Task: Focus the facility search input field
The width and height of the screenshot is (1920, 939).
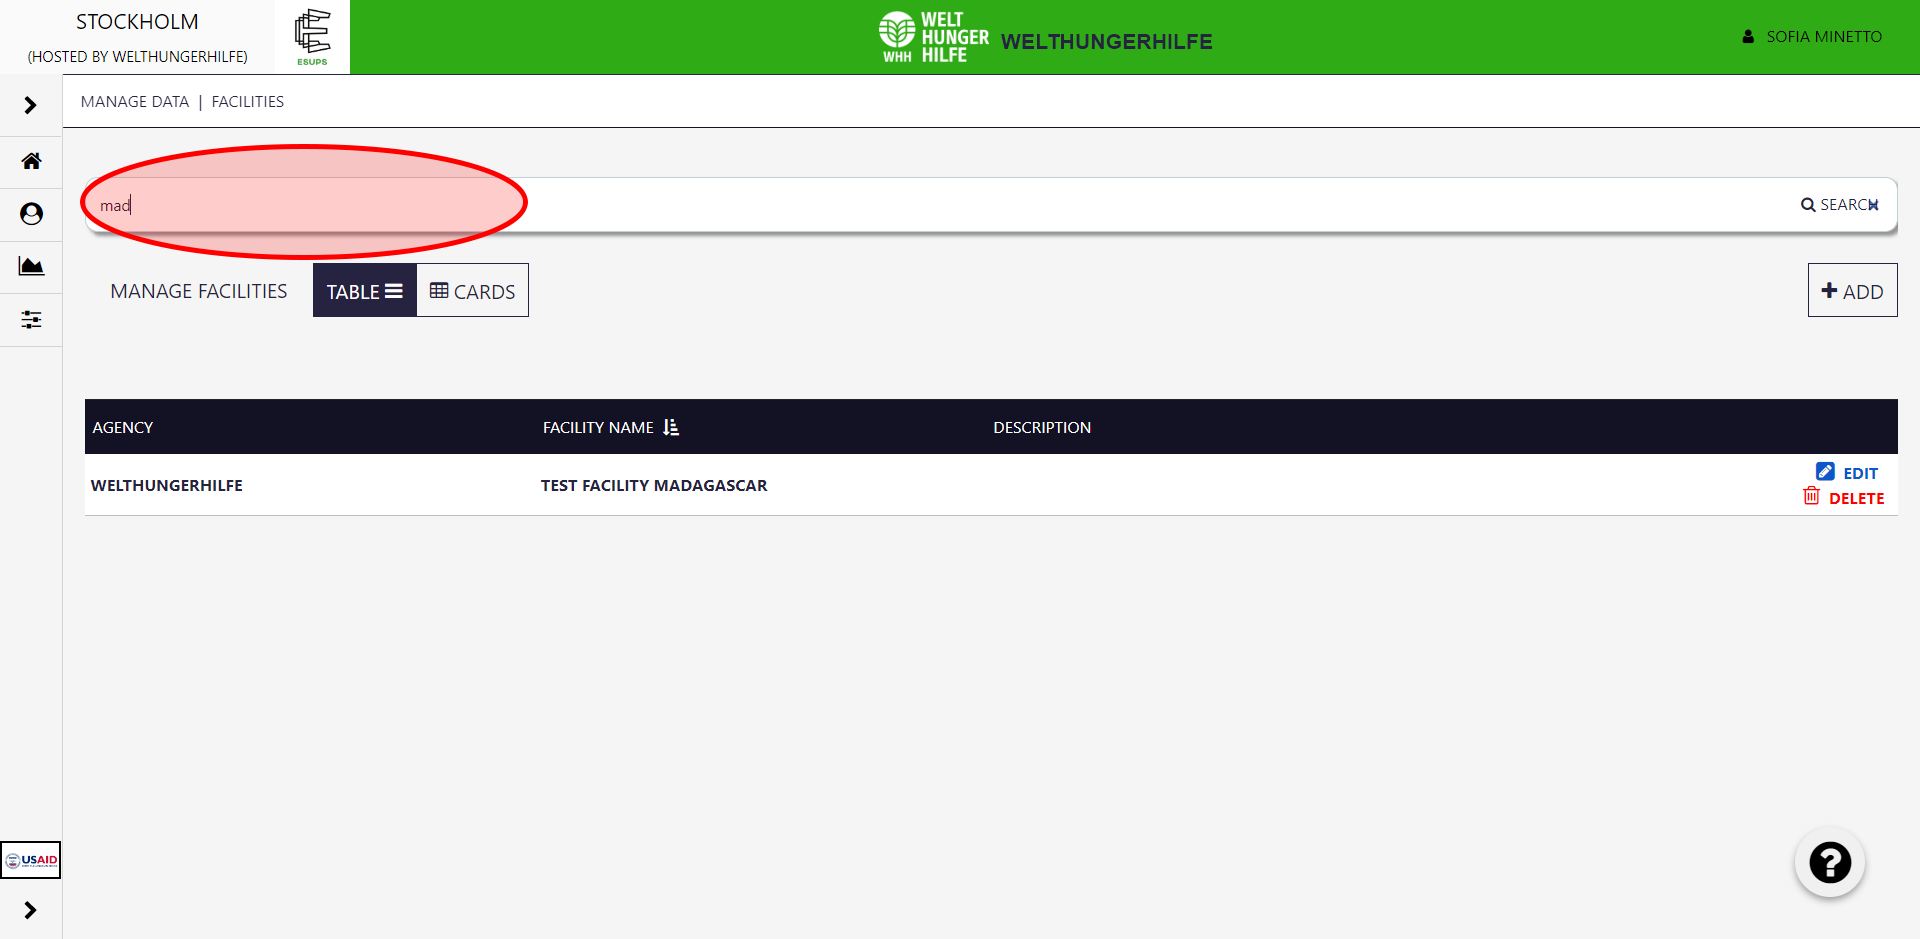Action: (900, 205)
